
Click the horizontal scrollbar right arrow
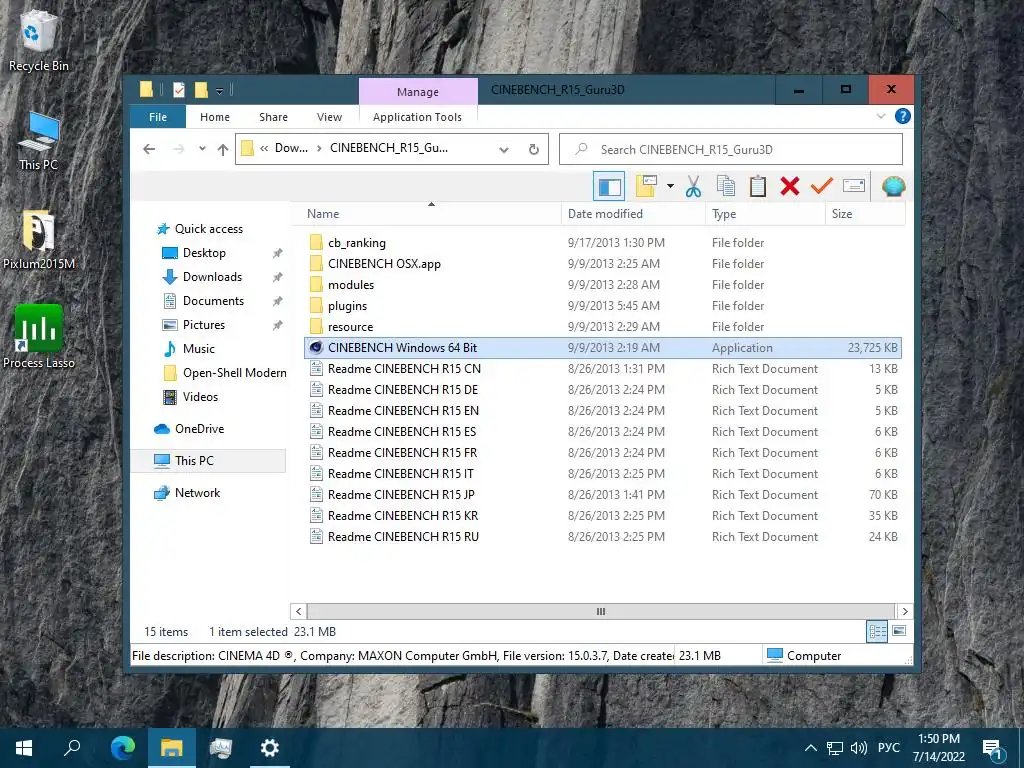coord(904,611)
